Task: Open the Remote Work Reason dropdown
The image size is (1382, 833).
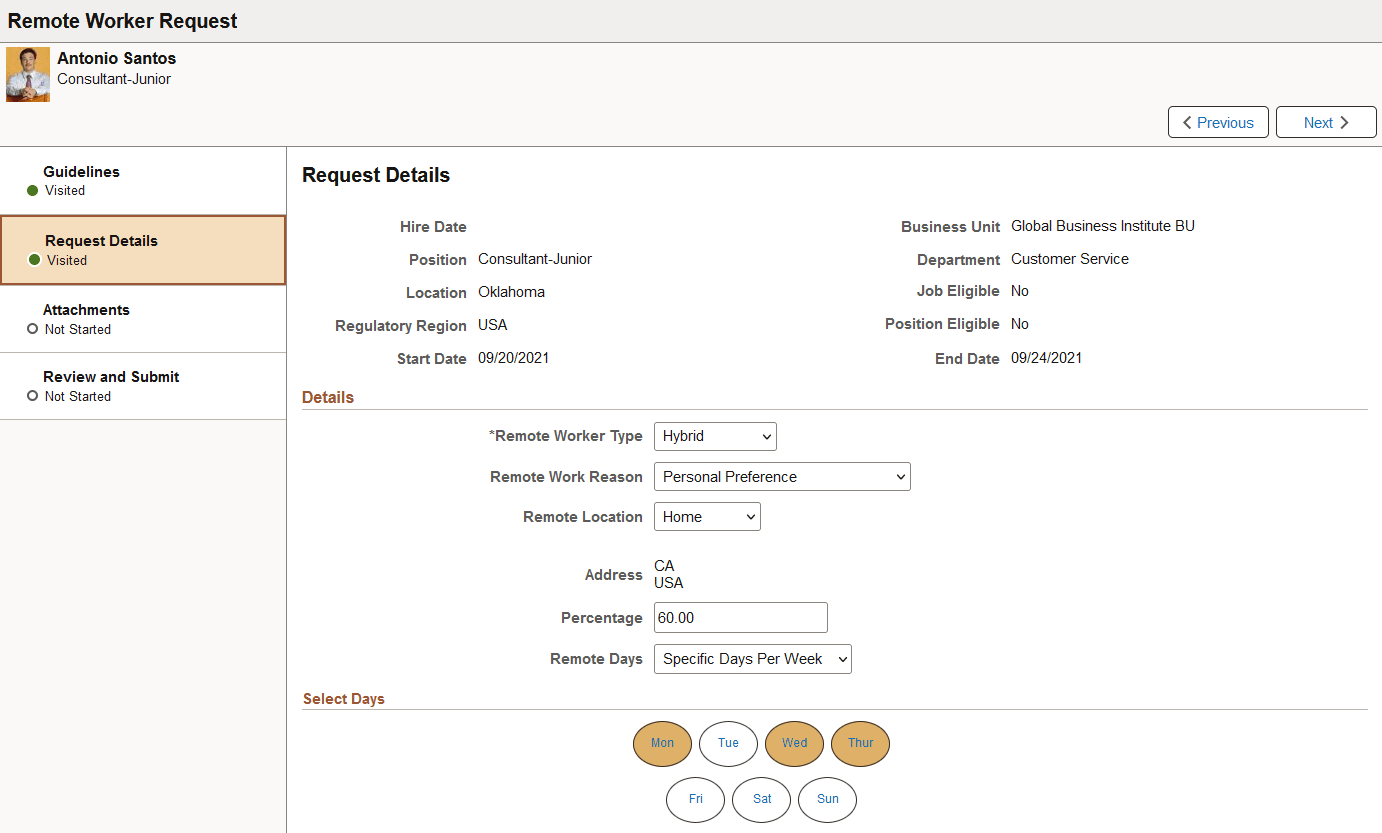Action: tap(781, 476)
